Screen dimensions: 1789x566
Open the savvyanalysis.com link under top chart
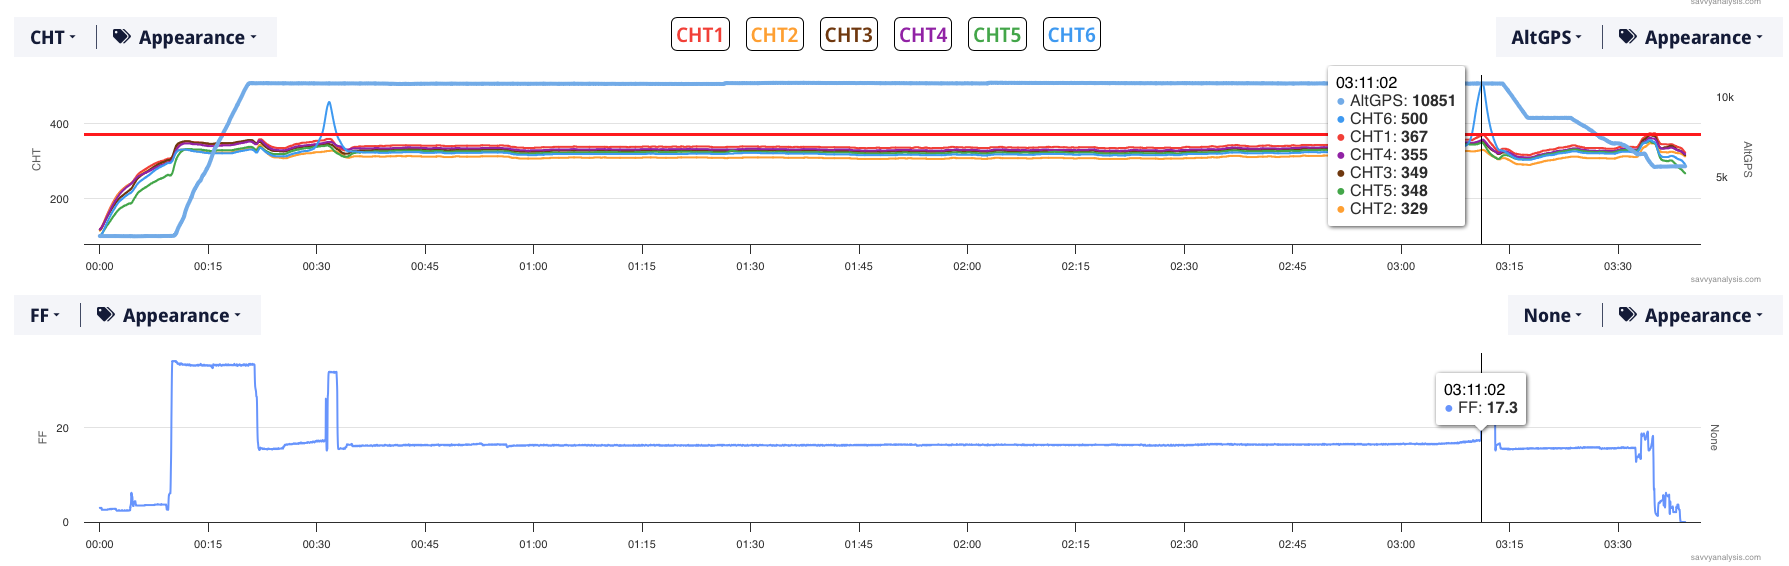[1725, 280]
